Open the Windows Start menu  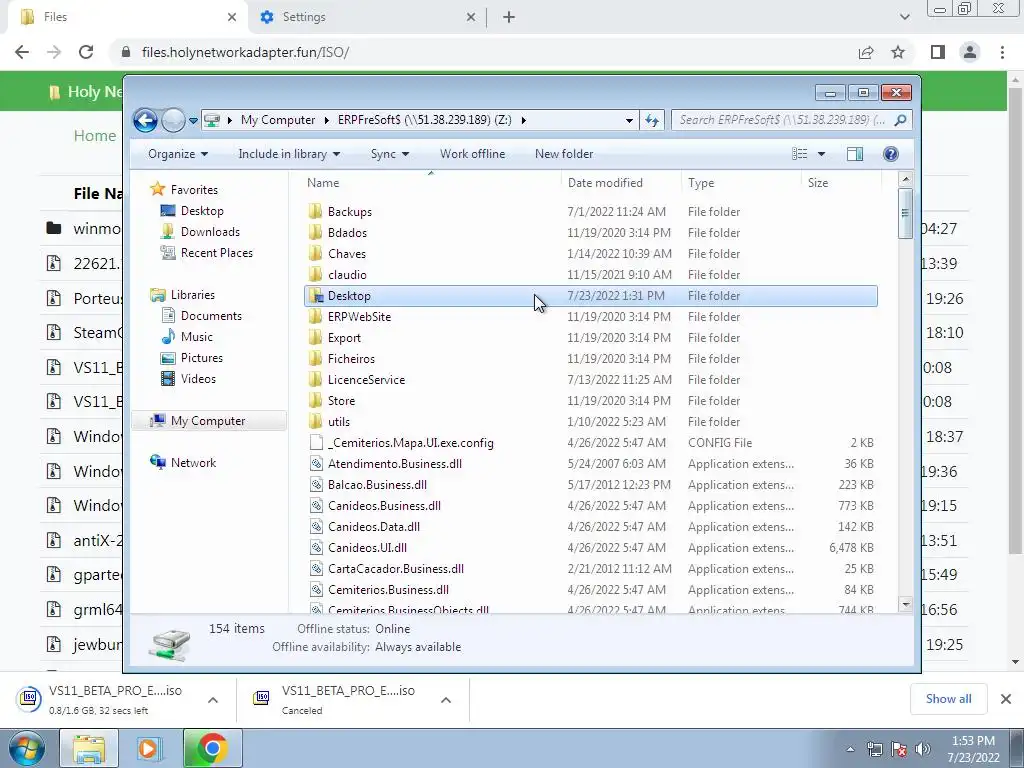pyautogui.click(x=26, y=748)
